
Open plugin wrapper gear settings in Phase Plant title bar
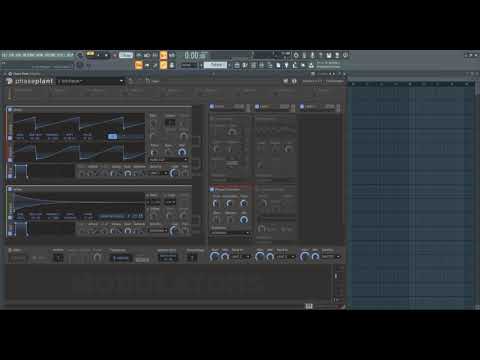[x=10, y=74]
